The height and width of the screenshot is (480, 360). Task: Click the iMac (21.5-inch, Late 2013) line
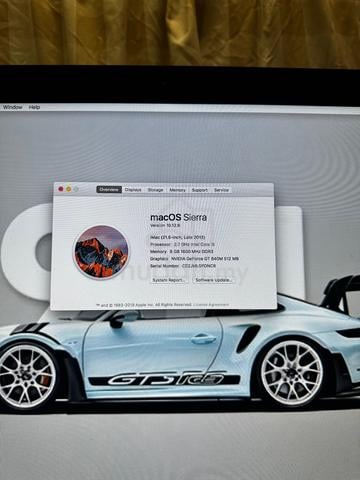pyautogui.click(x=178, y=237)
